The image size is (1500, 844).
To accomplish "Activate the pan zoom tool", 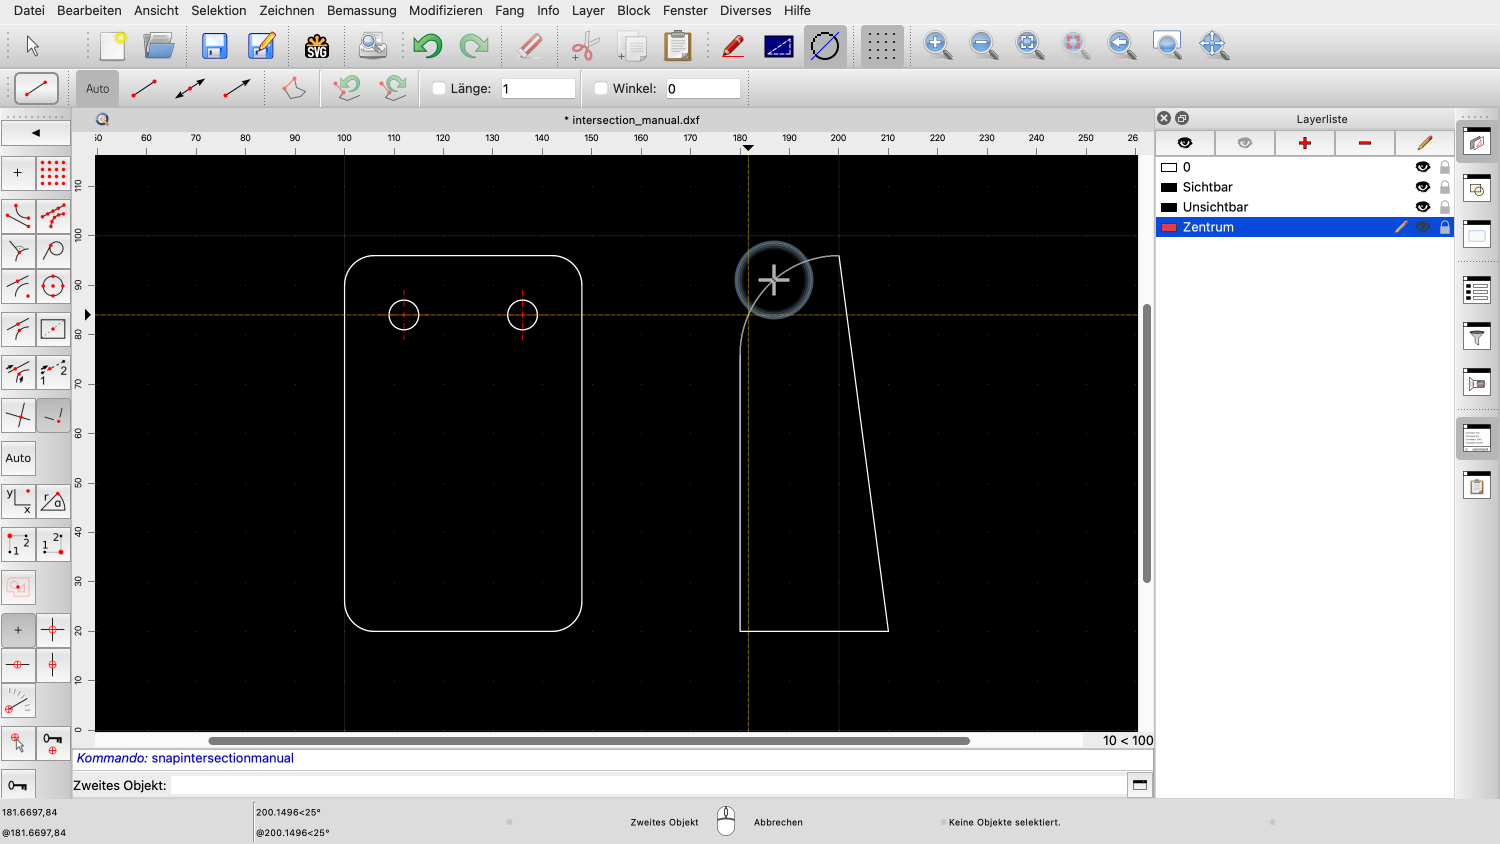I will [x=1213, y=46].
